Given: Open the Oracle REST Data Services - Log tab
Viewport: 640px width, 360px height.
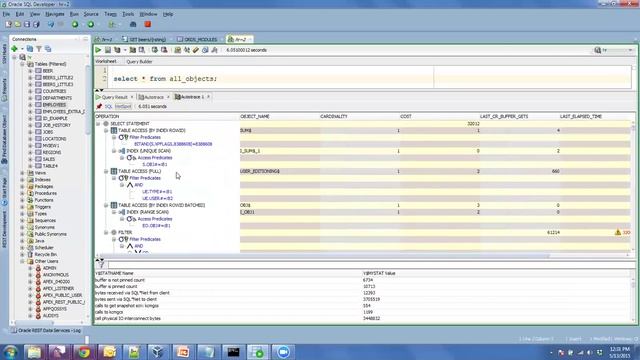Looking at the screenshot, I should tap(46, 331).
